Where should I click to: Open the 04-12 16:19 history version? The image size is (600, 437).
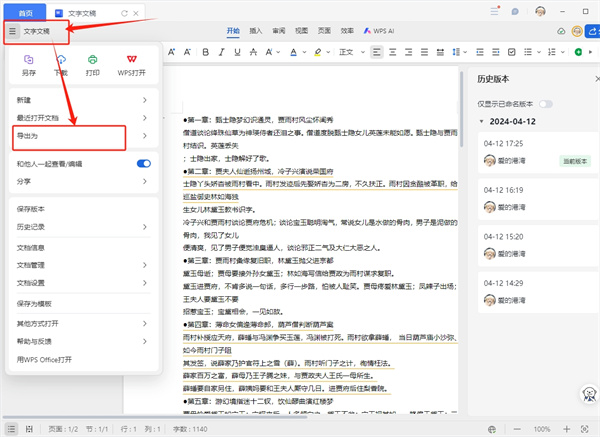click(538, 199)
